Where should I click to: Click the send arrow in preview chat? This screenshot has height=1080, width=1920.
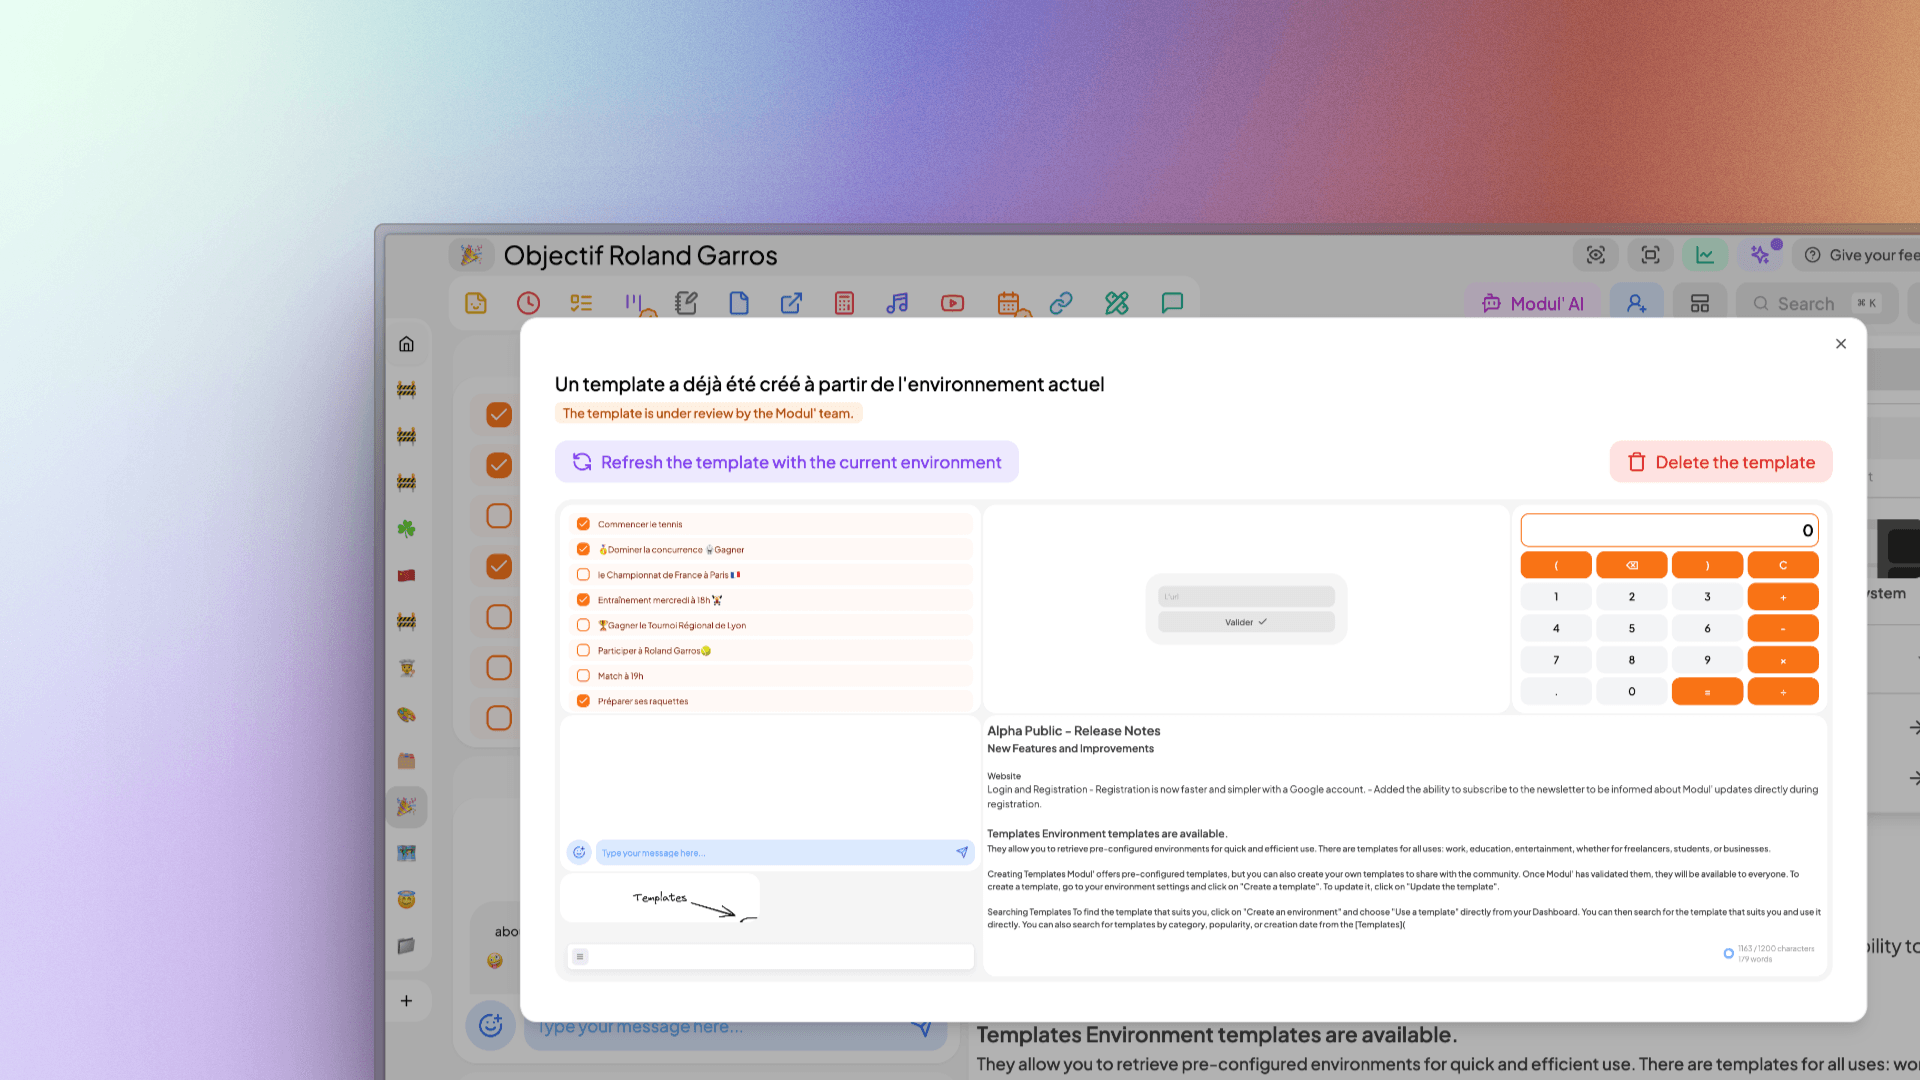click(962, 852)
